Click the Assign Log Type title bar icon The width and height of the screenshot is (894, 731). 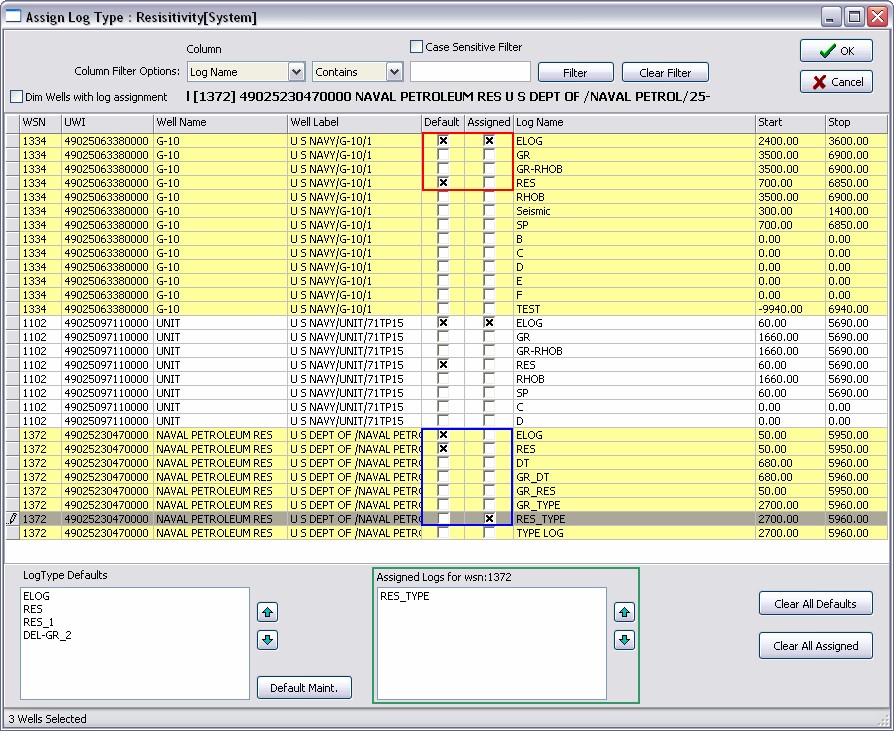(14, 16)
